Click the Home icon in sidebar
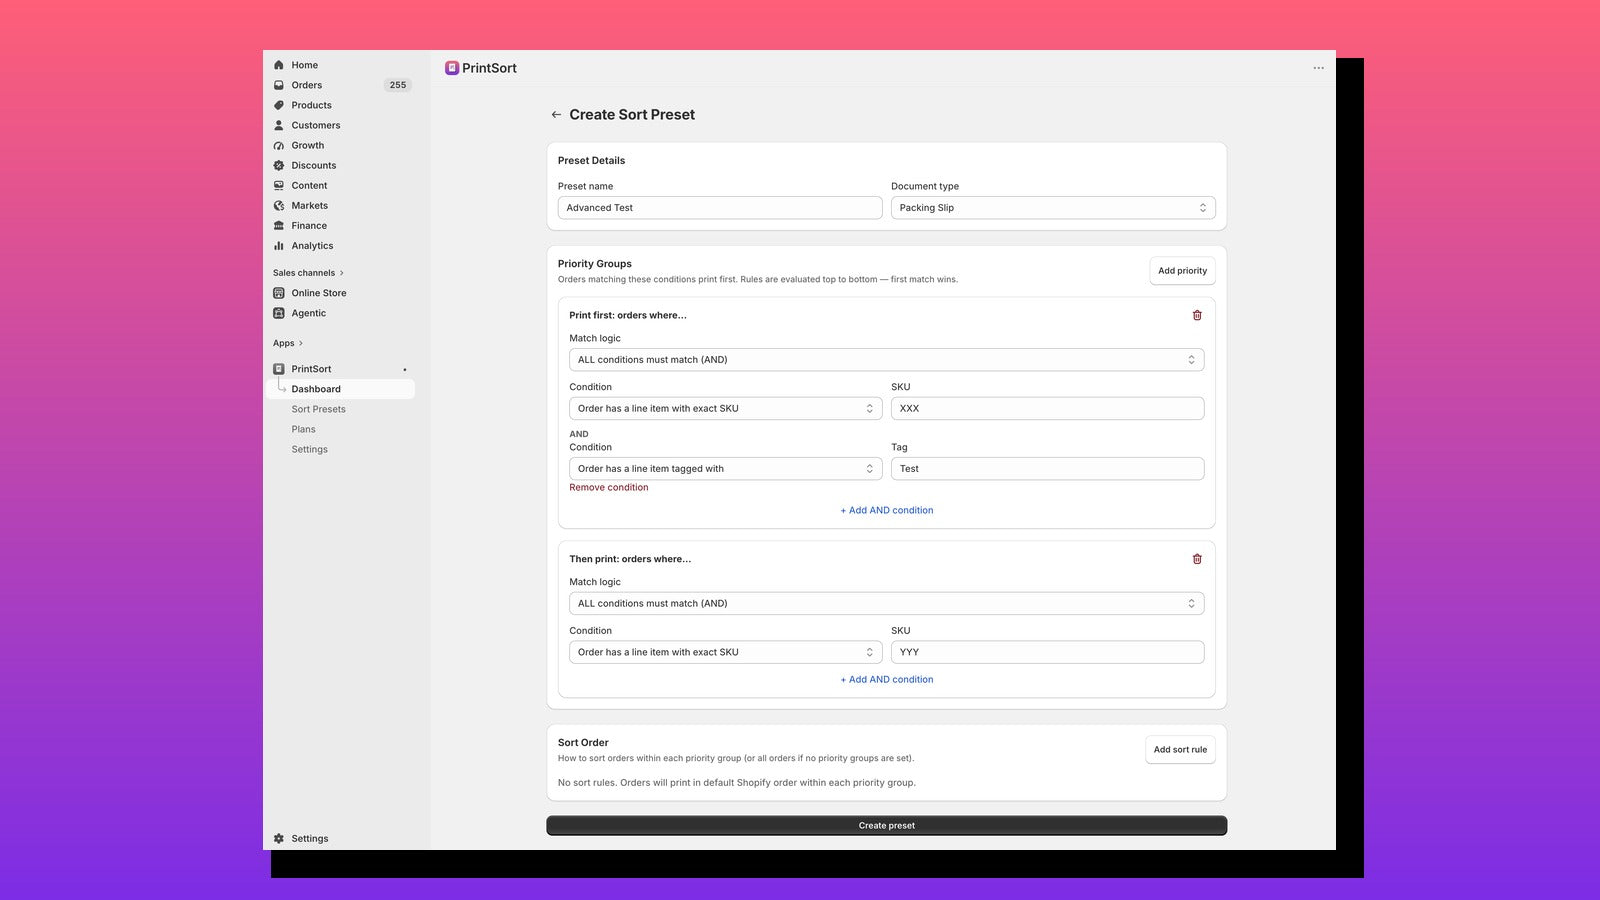Screen dimensions: 1600x900 coord(279,65)
